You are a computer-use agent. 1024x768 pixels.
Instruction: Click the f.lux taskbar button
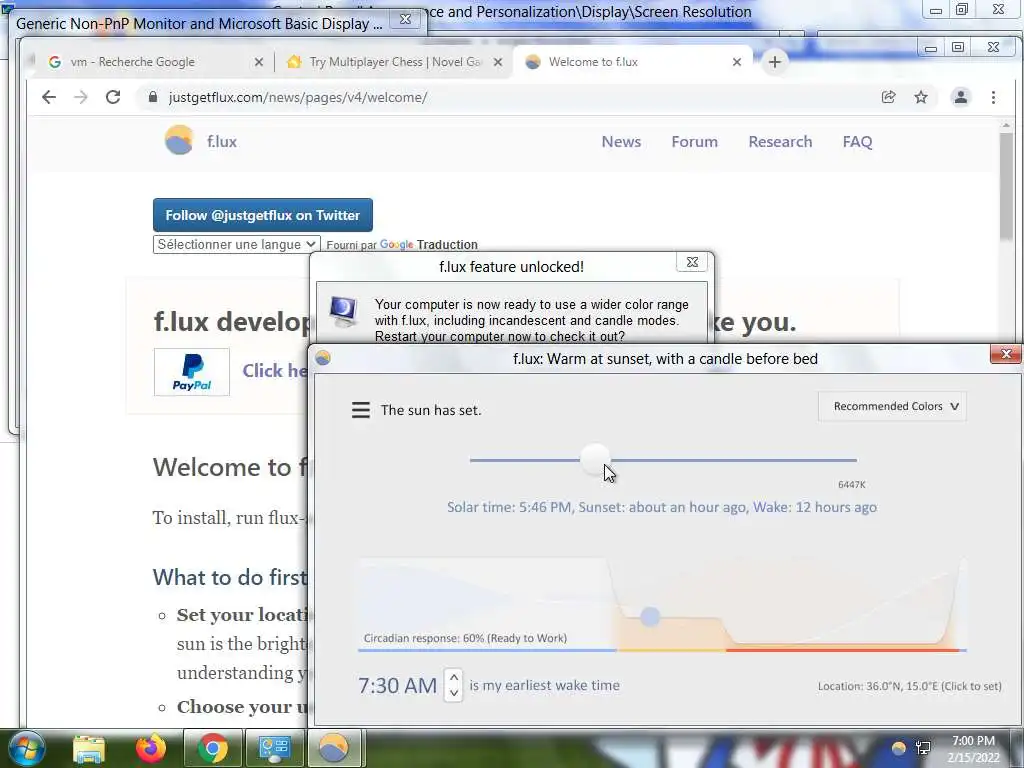[333, 748]
